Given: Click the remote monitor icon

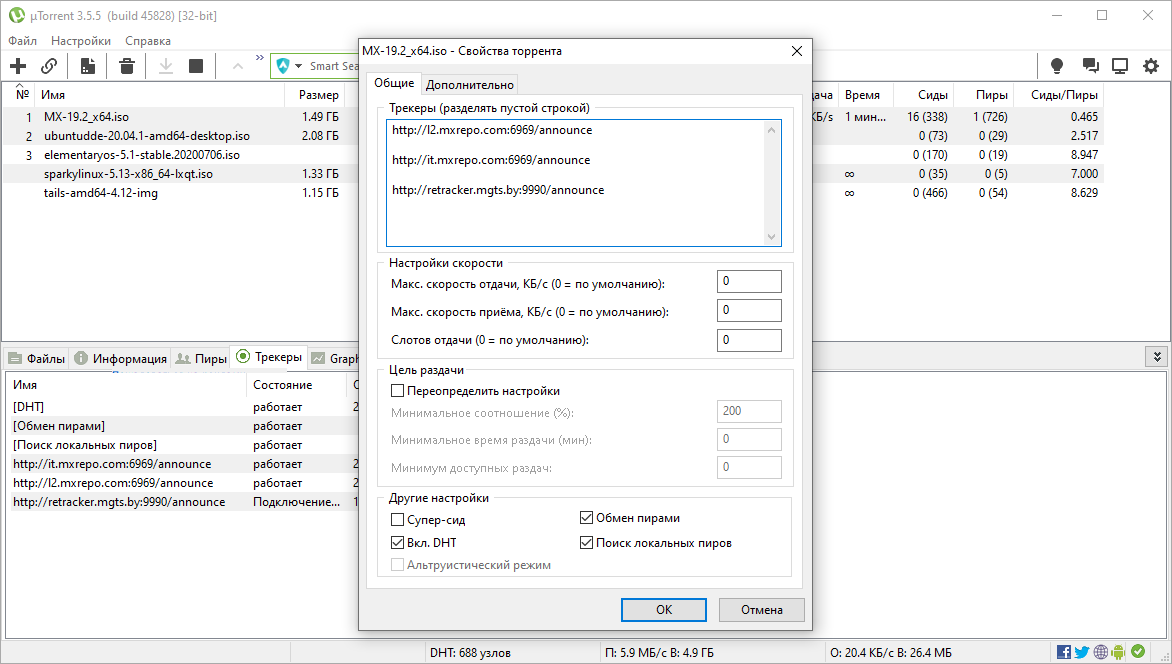Looking at the screenshot, I should (1120, 66).
